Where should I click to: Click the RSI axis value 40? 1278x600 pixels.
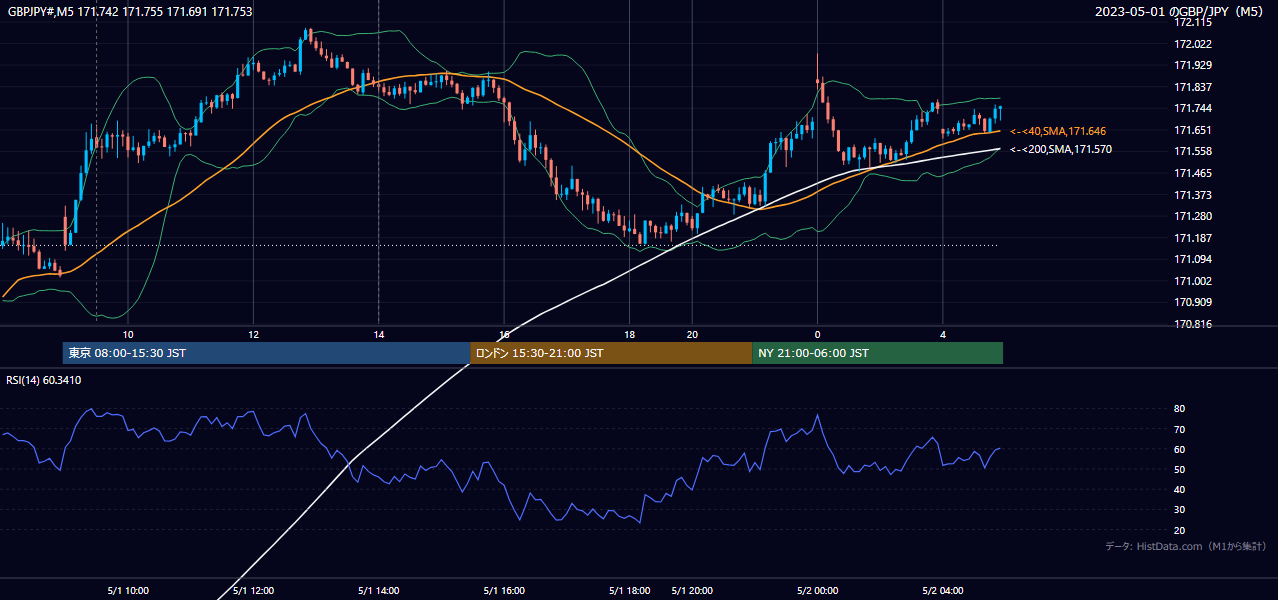pos(1179,489)
